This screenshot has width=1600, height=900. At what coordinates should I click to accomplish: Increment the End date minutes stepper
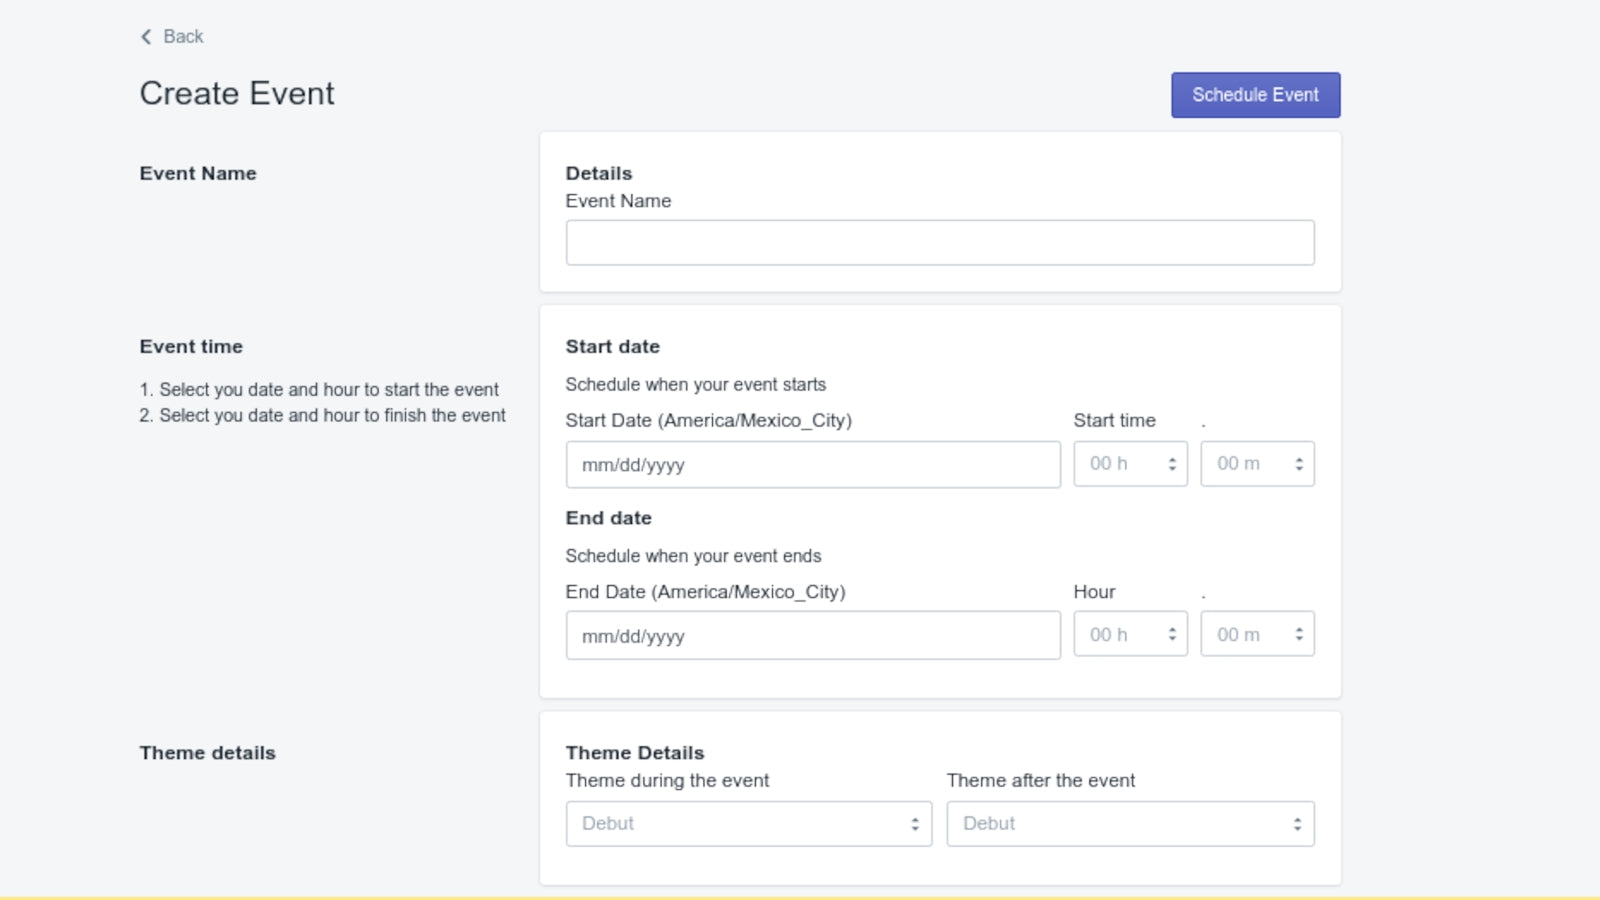[x=1299, y=628]
